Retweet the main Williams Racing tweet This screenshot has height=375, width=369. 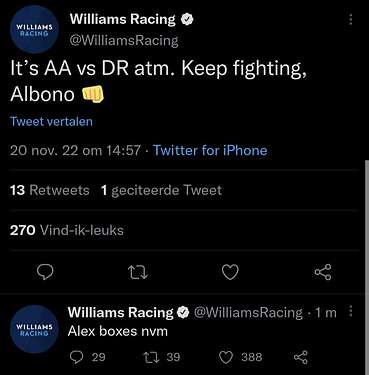pyautogui.click(x=138, y=272)
